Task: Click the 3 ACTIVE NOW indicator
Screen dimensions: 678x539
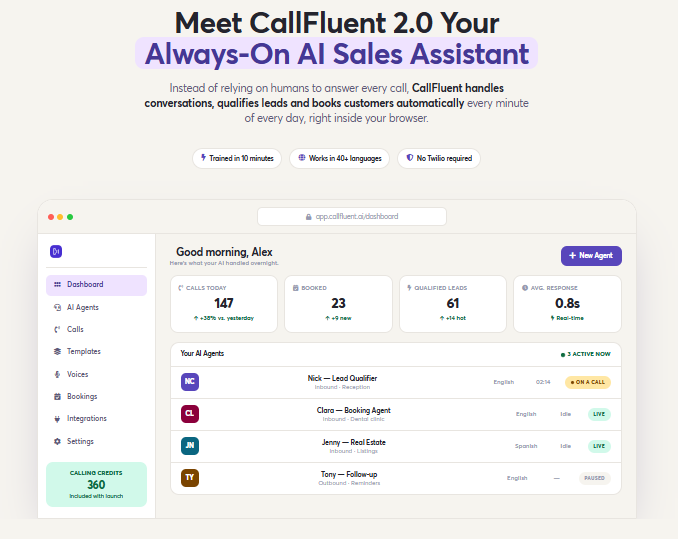Action: 585,354
